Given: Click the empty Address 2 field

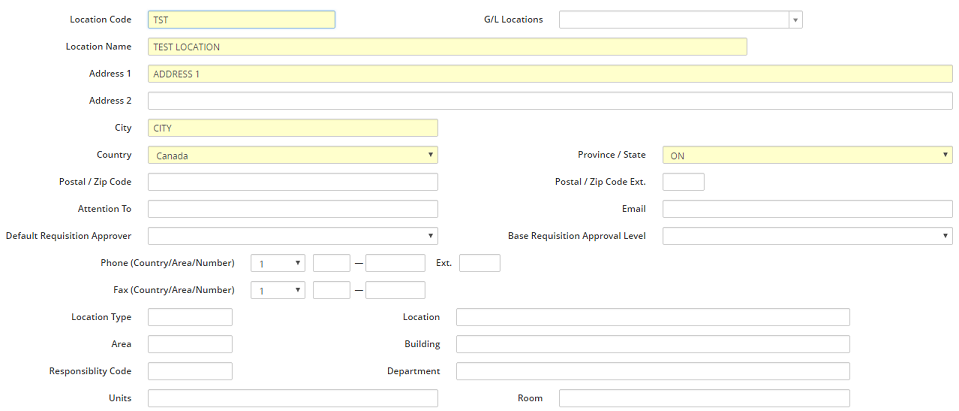Looking at the screenshot, I should [550, 100].
